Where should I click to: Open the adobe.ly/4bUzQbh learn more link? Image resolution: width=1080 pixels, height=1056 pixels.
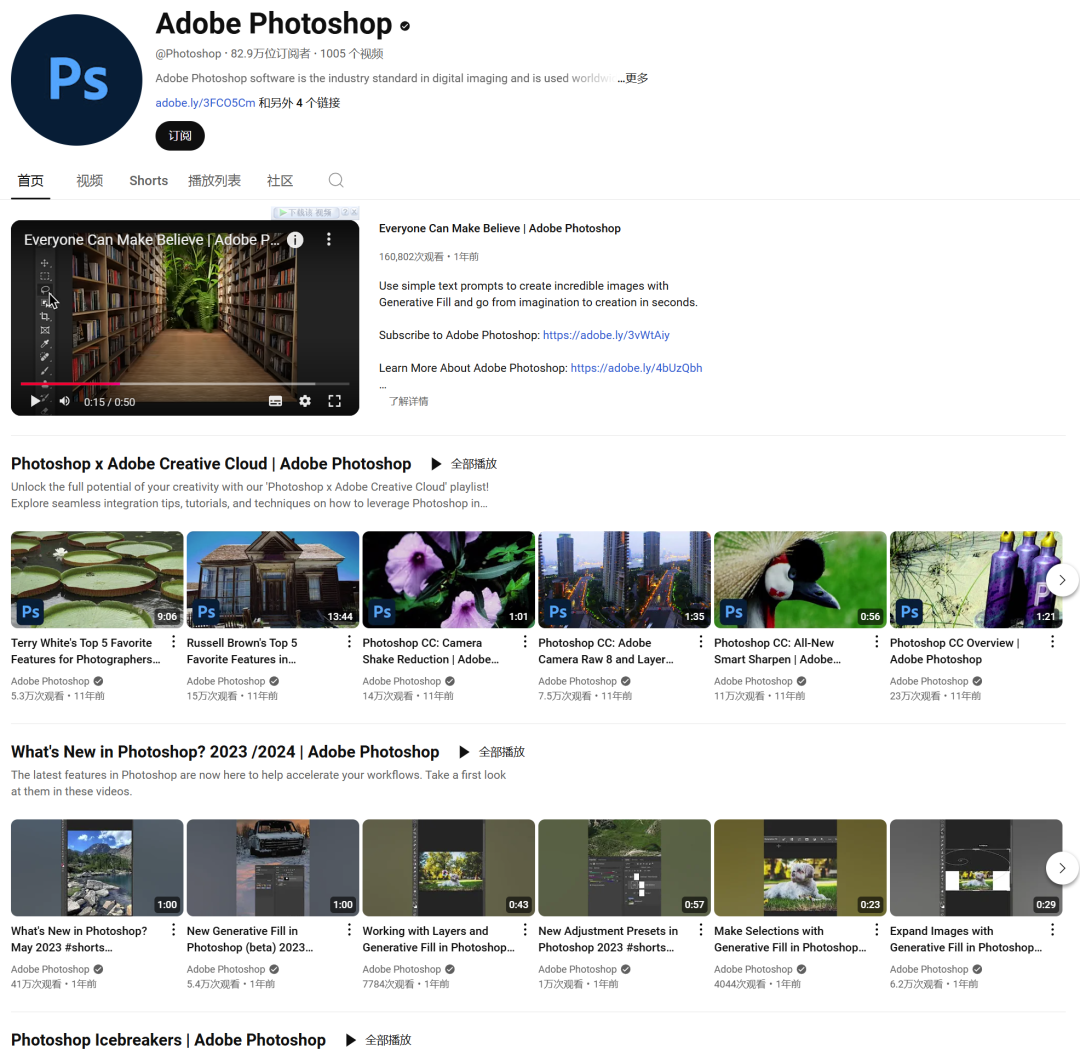[636, 368]
